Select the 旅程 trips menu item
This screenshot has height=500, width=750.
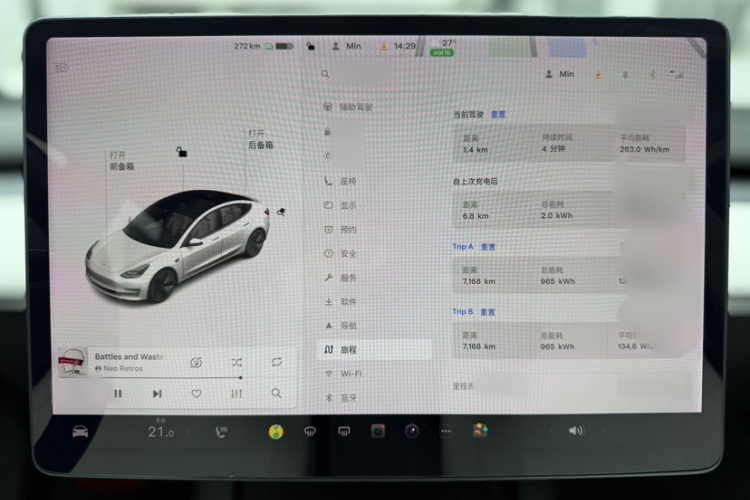[x=374, y=350]
